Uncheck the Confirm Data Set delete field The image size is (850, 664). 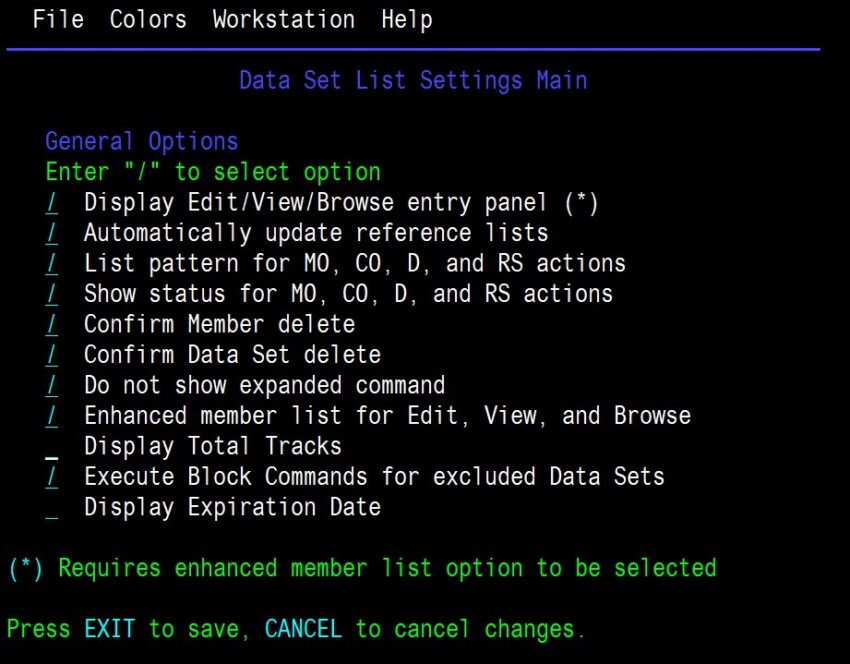[x=52, y=355]
